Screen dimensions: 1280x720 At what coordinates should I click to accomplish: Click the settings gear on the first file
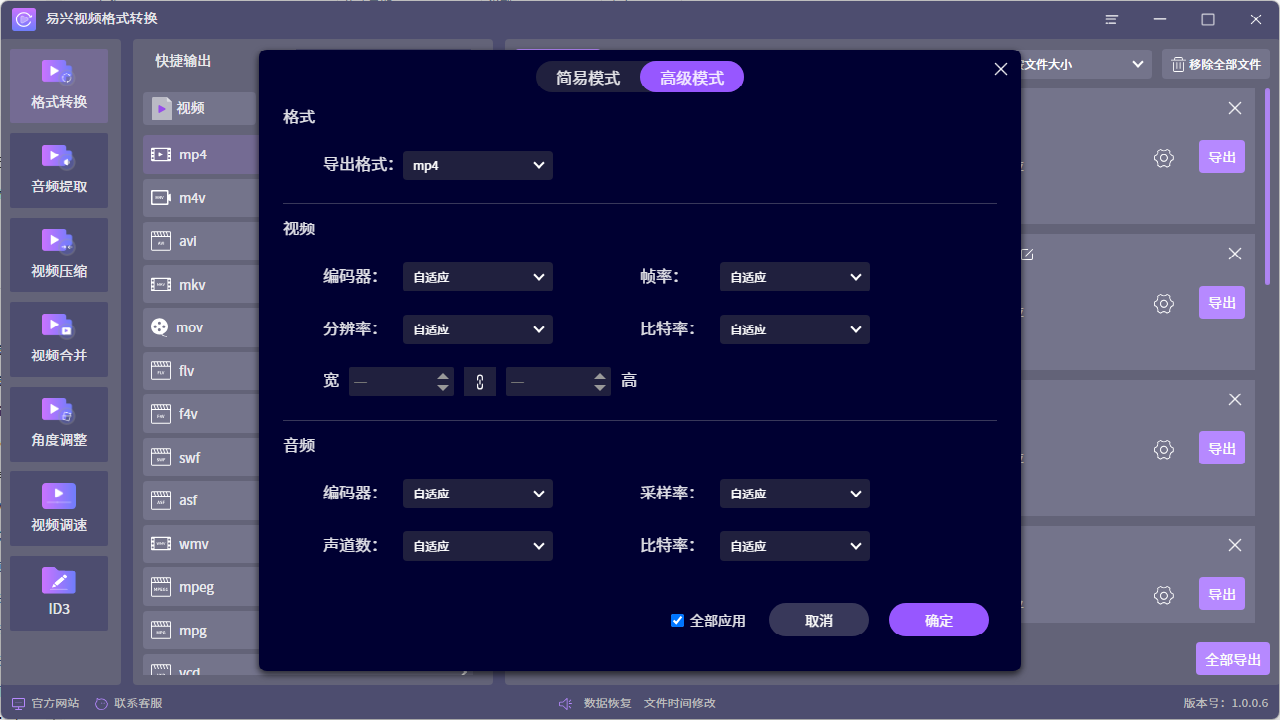1163,158
